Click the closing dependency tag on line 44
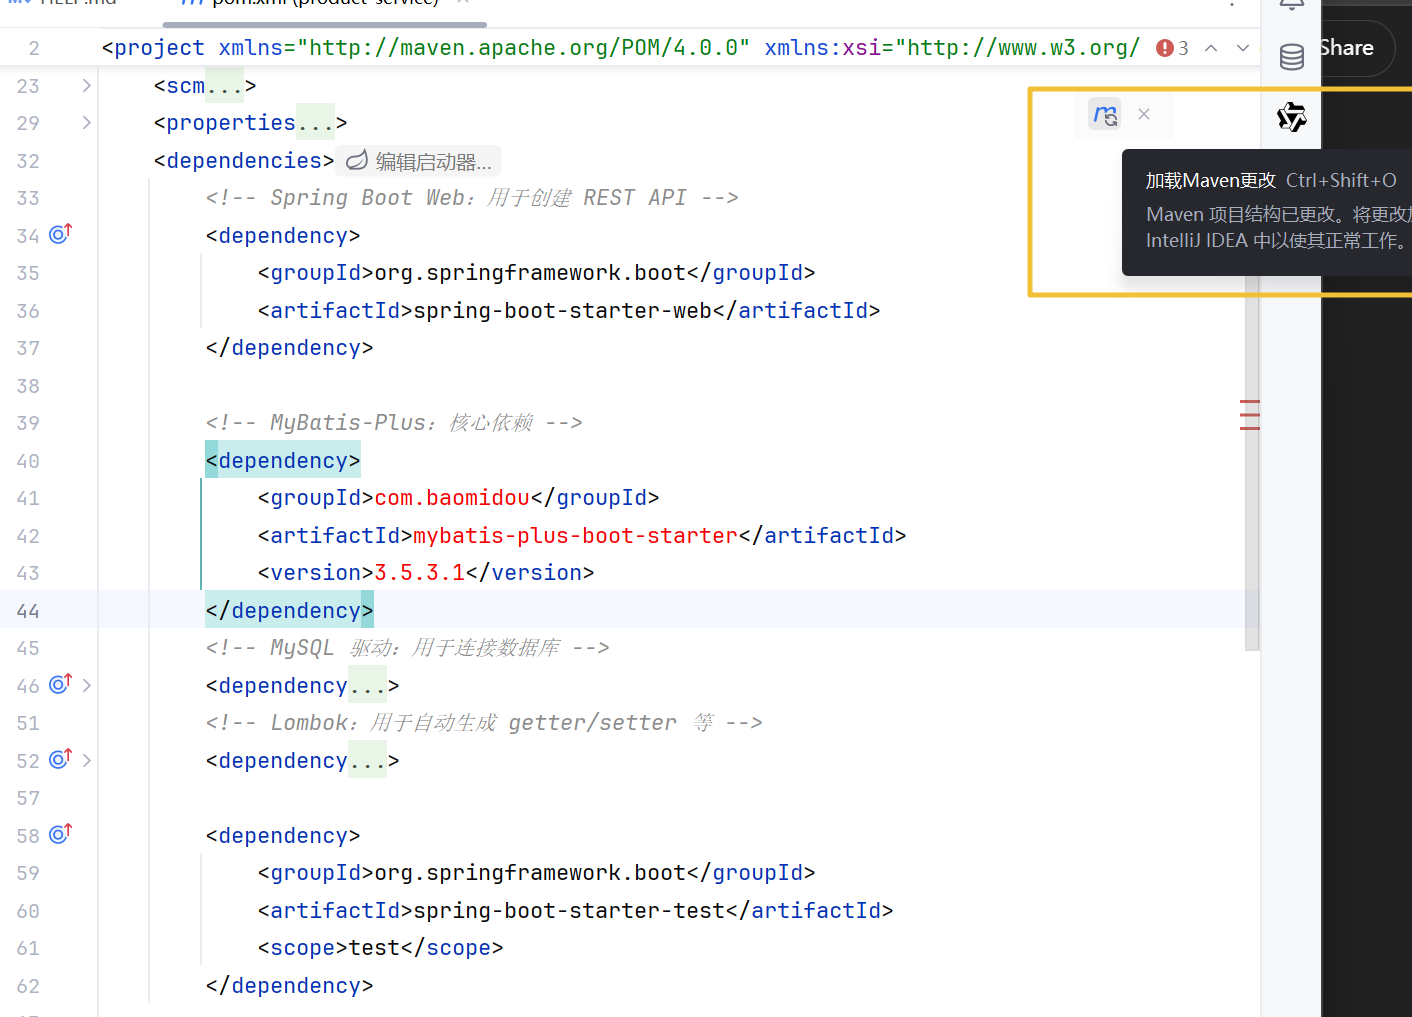This screenshot has width=1412, height=1017. click(x=289, y=611)
